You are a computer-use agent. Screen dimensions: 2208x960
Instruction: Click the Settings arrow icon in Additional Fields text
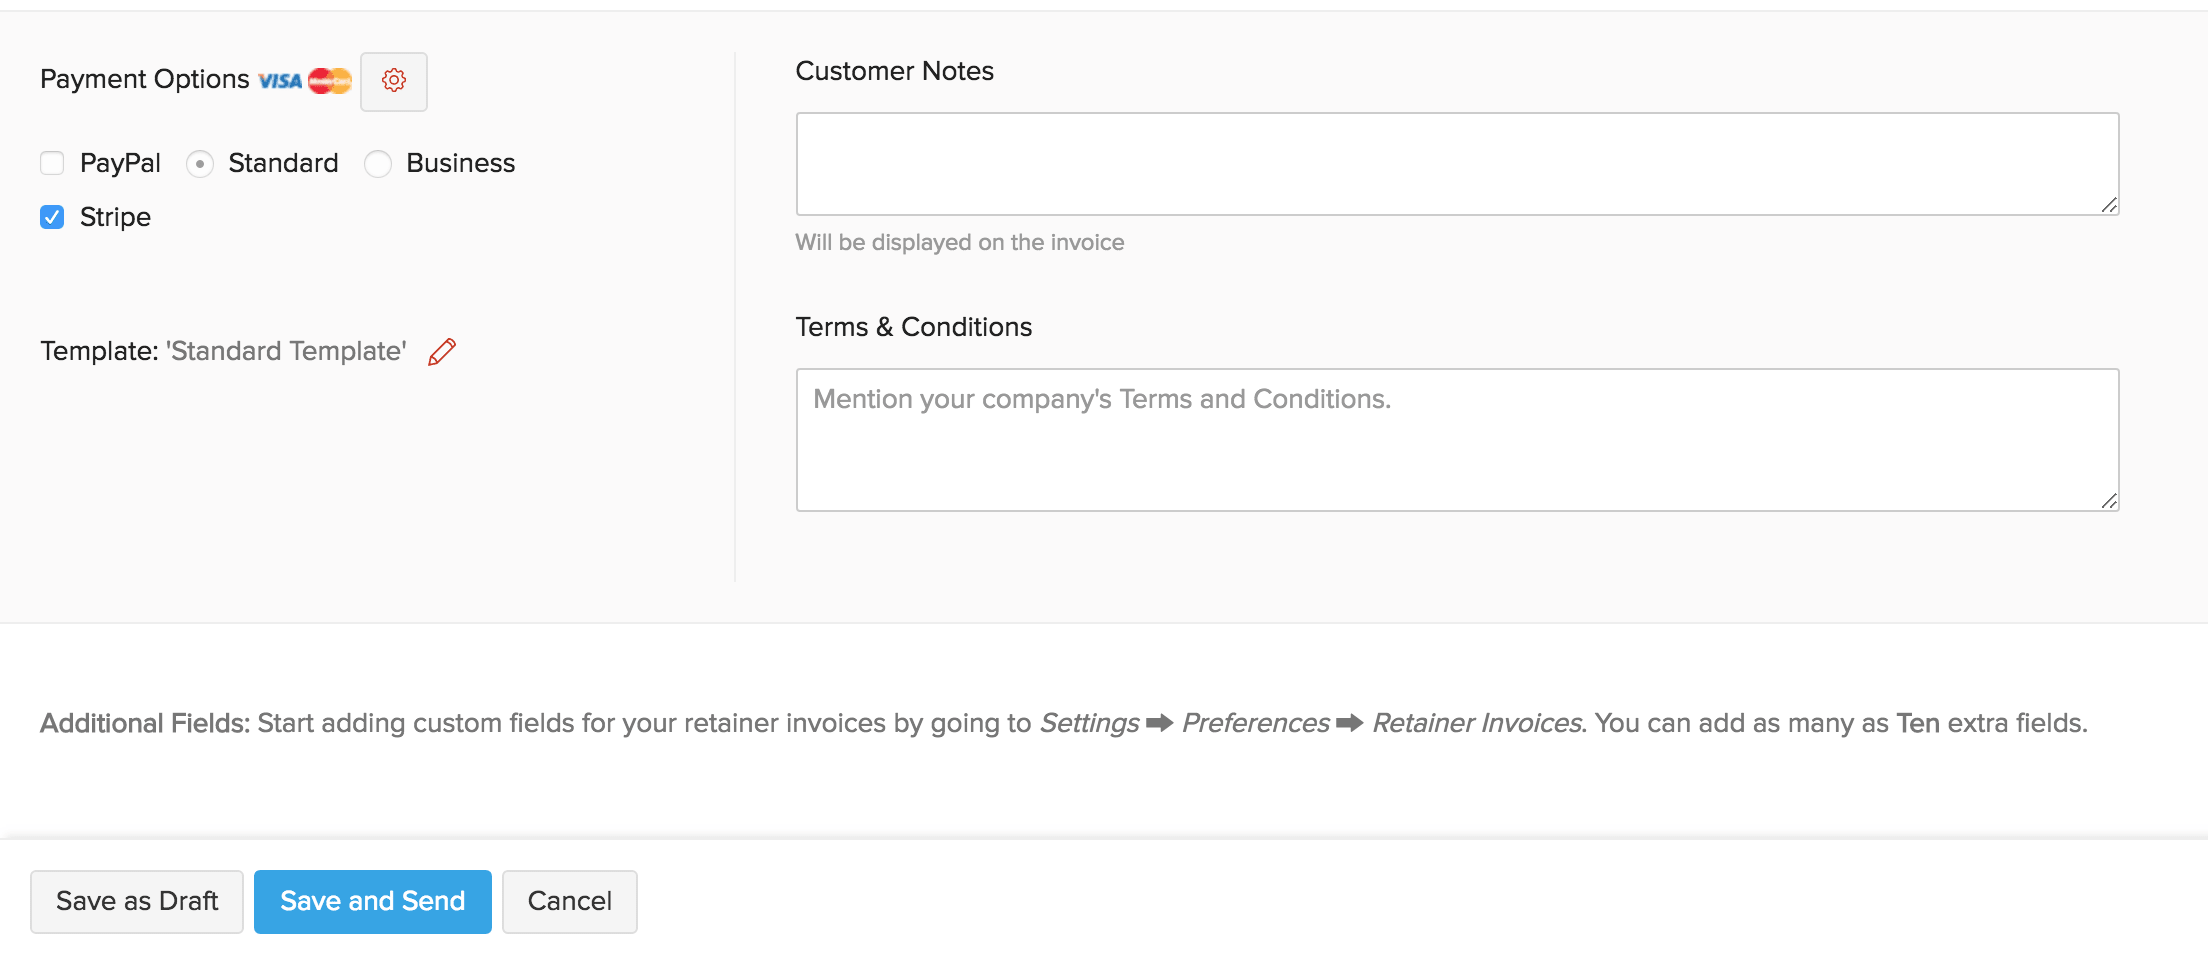pyautogui.click(x=1160, y=723)
